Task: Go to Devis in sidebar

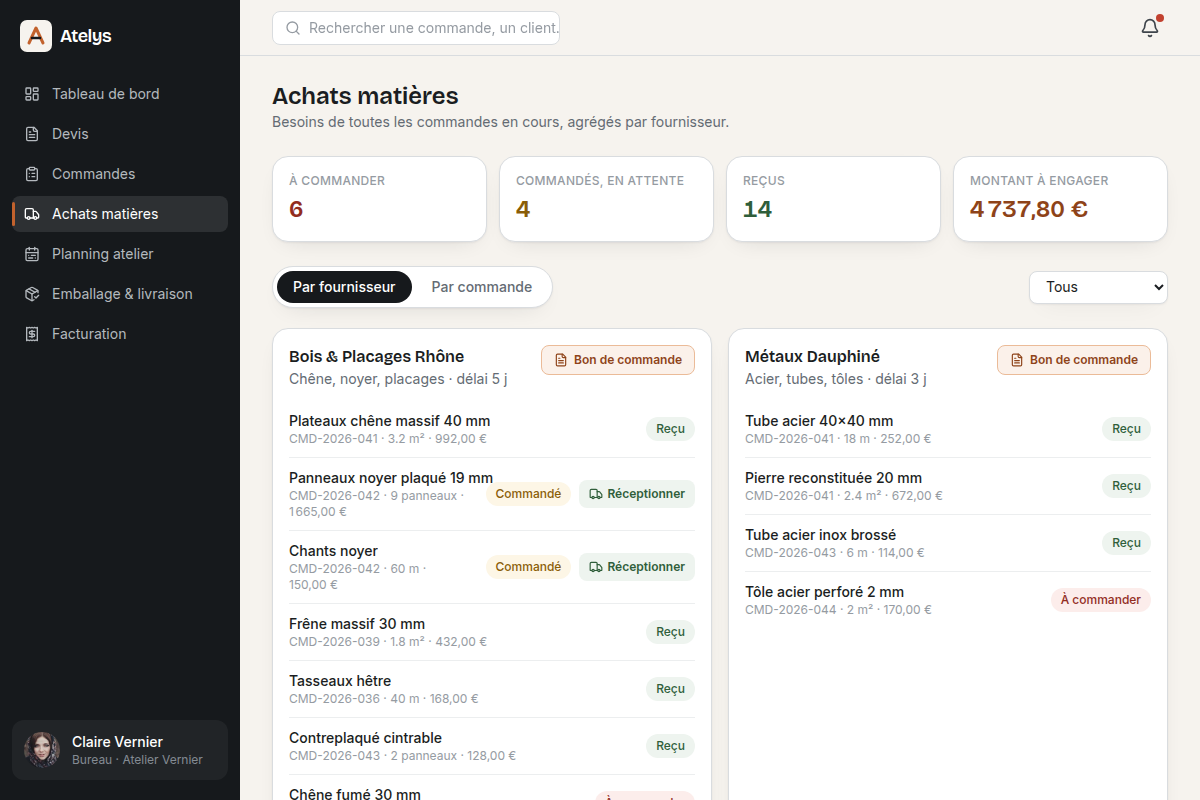Action: (x=120, y=134)
